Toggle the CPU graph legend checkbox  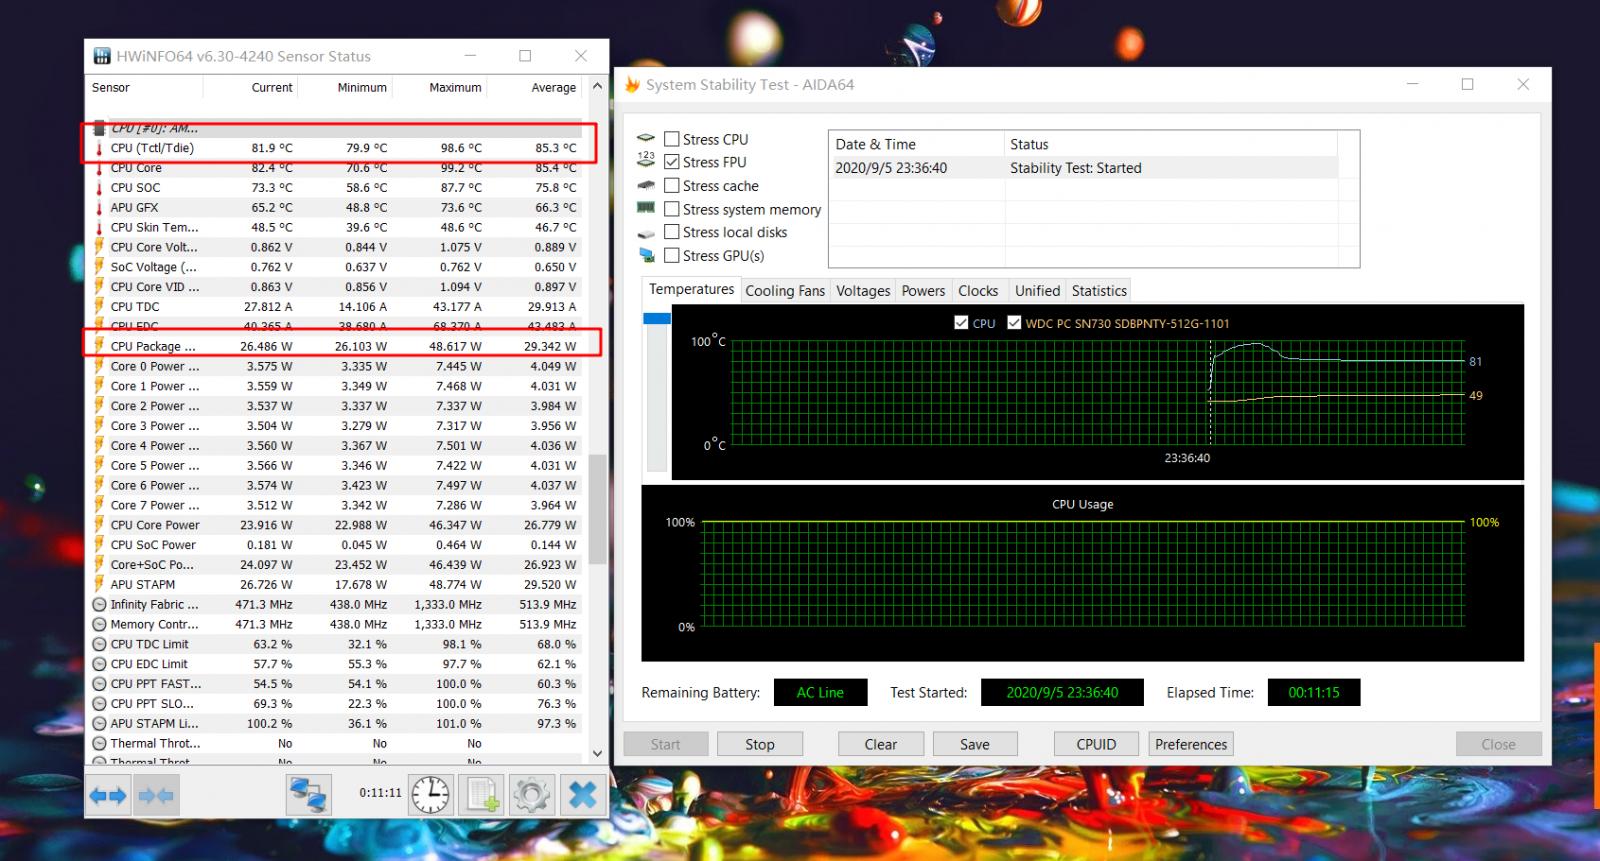(961, 323)
